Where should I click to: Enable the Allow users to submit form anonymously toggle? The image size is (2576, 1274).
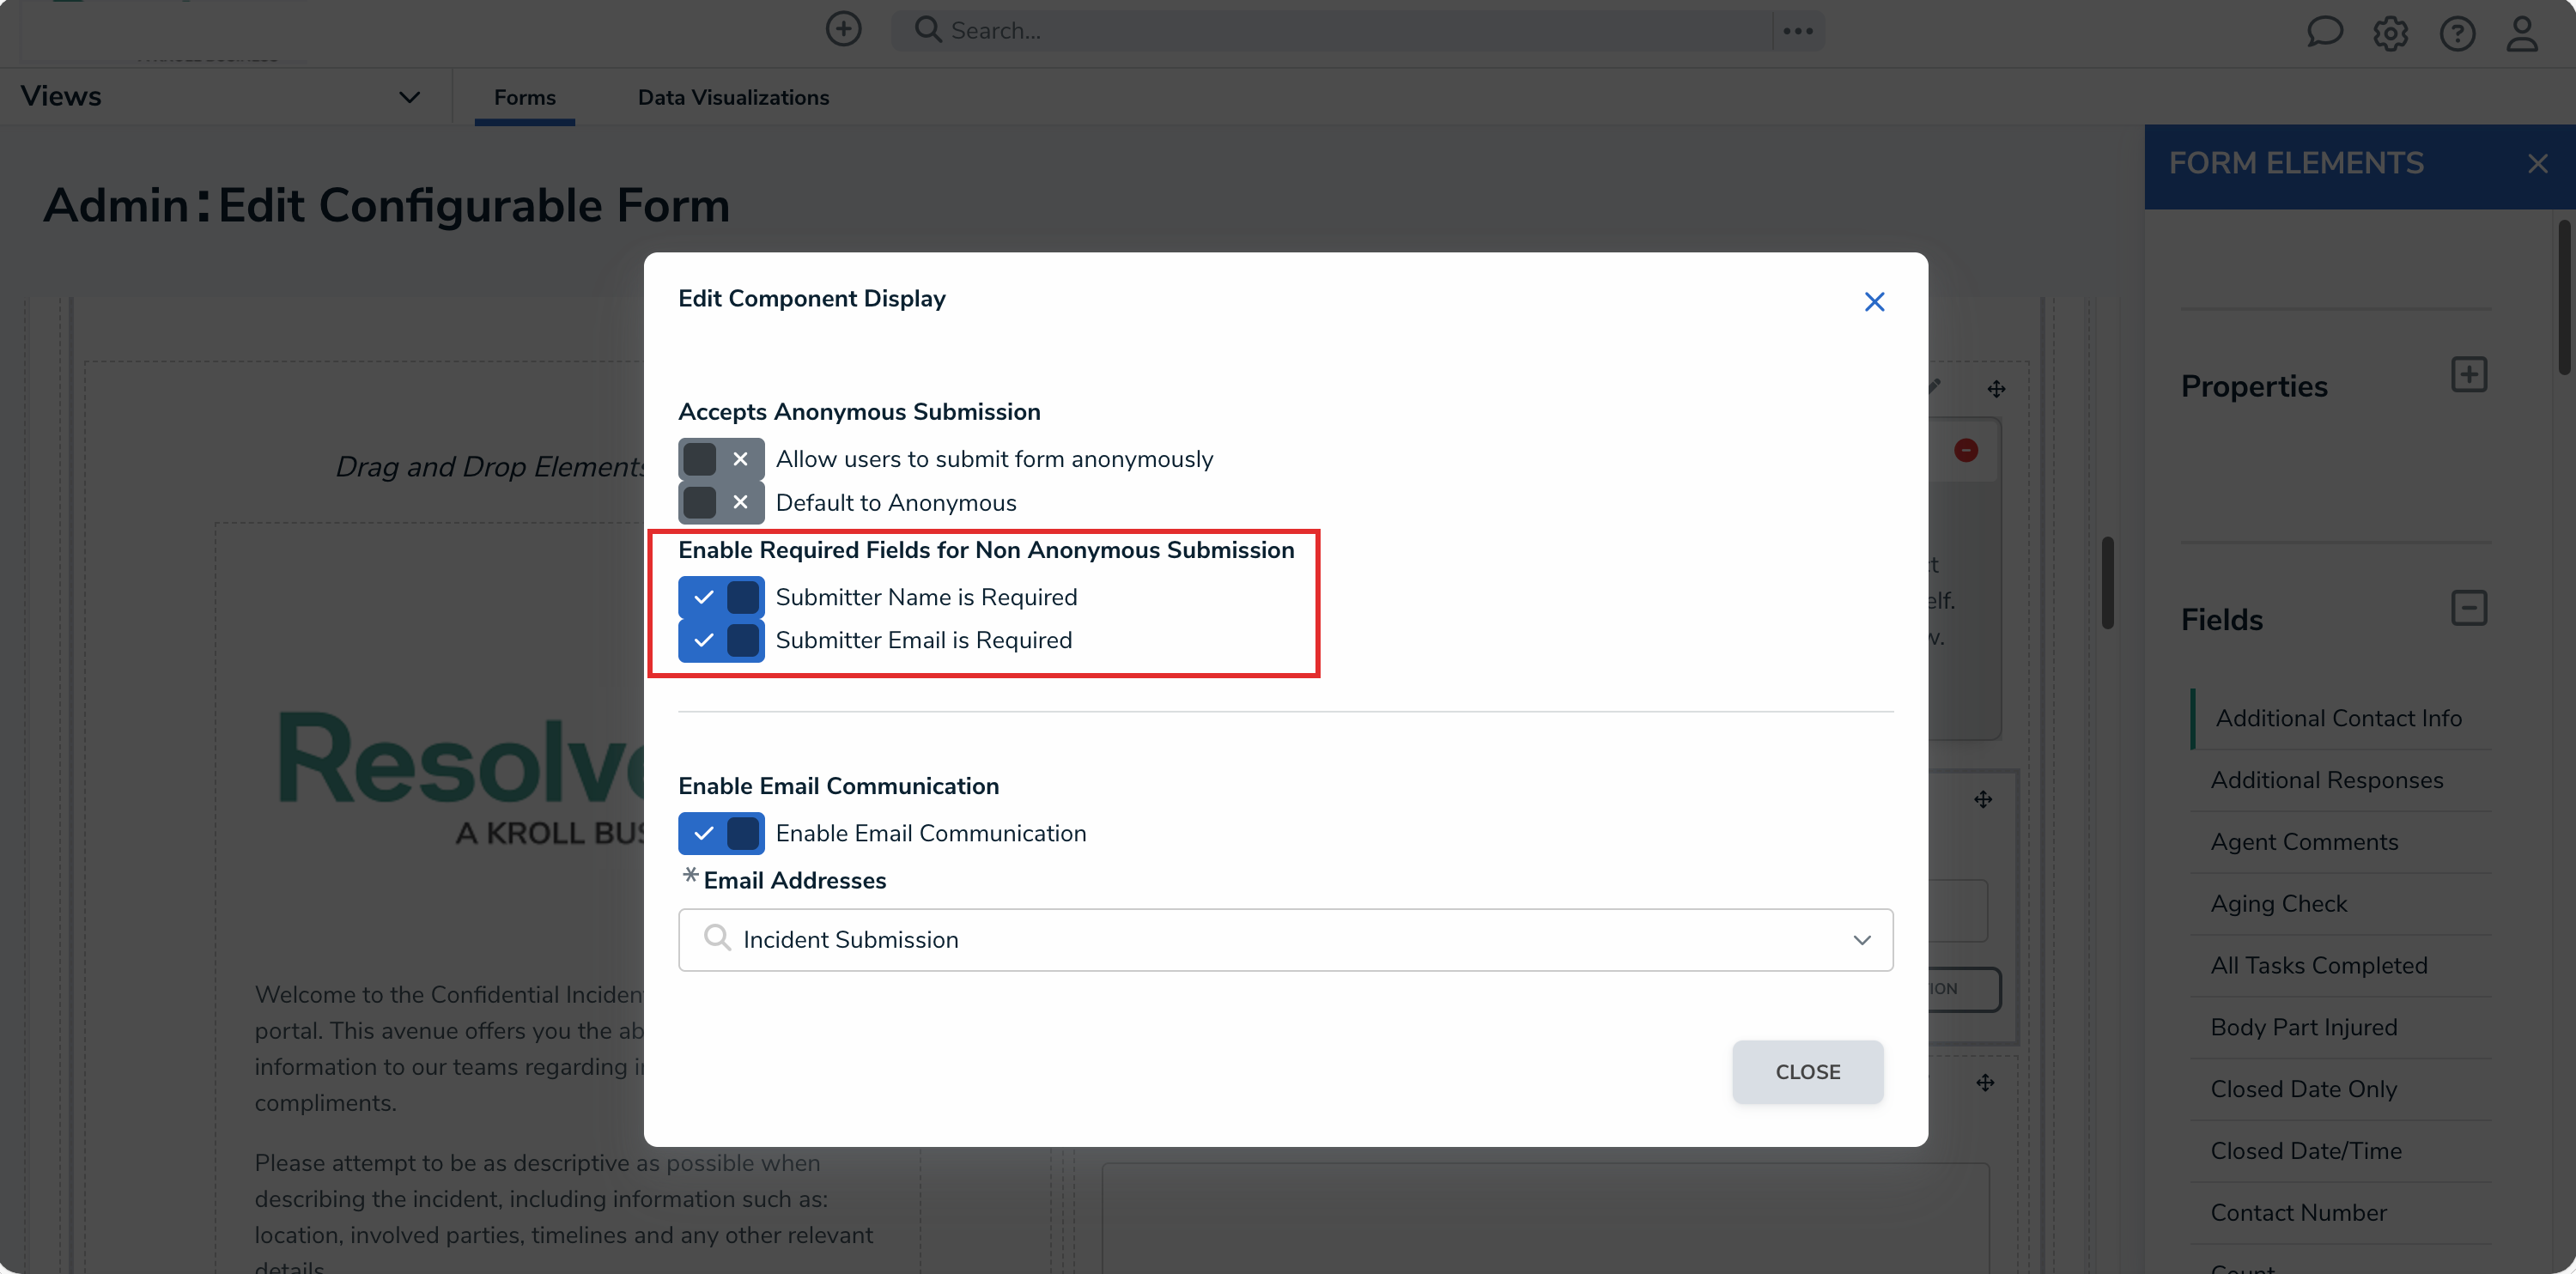coord(720,458)
